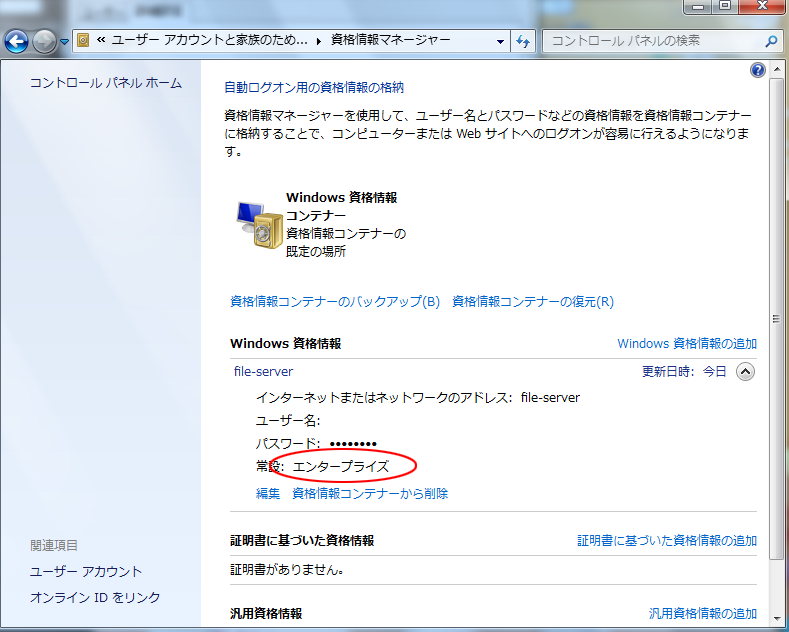
Task: Click Windows 資格情報の追加 link
Action: point(687,344)
